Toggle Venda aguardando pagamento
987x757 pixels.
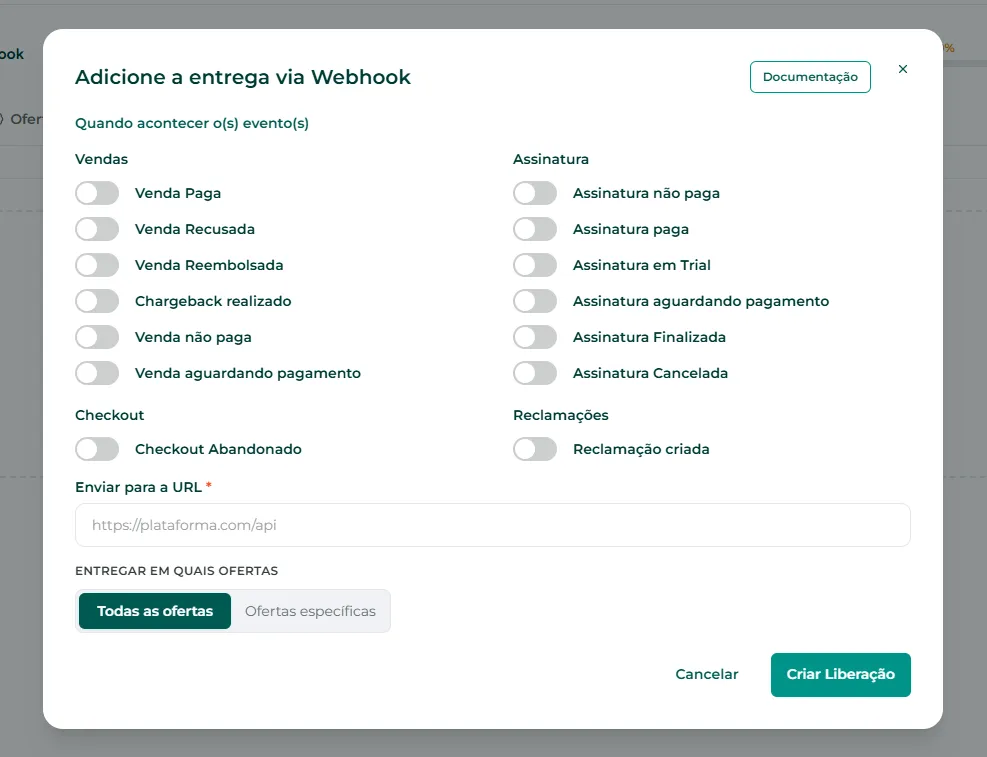tap(97, 373)
